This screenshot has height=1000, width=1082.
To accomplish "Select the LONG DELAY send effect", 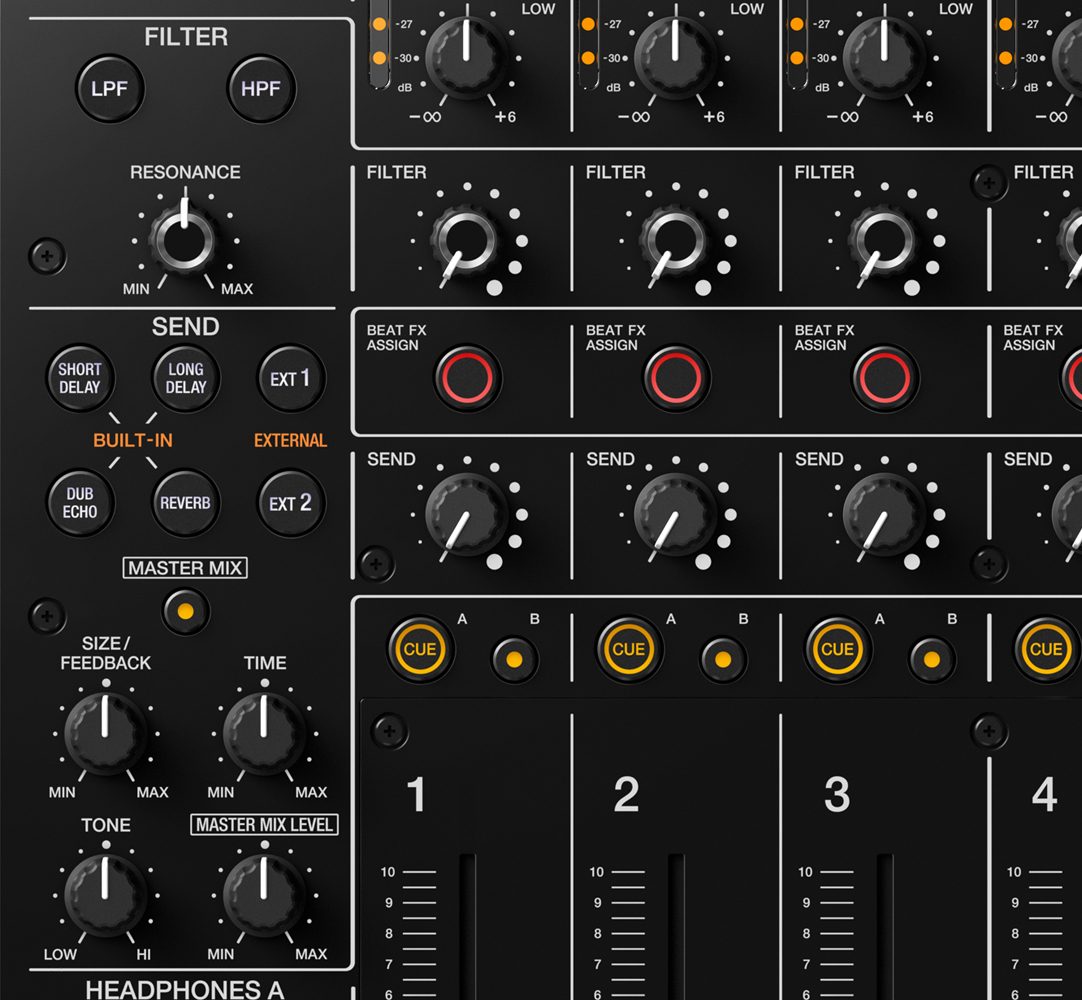I will click(184, 379).
